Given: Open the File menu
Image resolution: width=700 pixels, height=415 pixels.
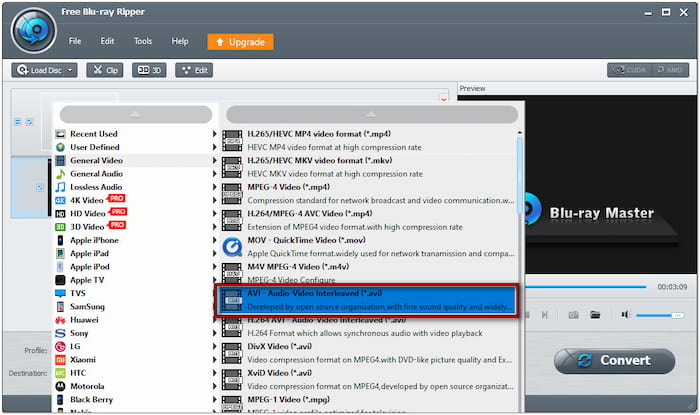Looking at the screenshot, I should (x=75, y=42).
